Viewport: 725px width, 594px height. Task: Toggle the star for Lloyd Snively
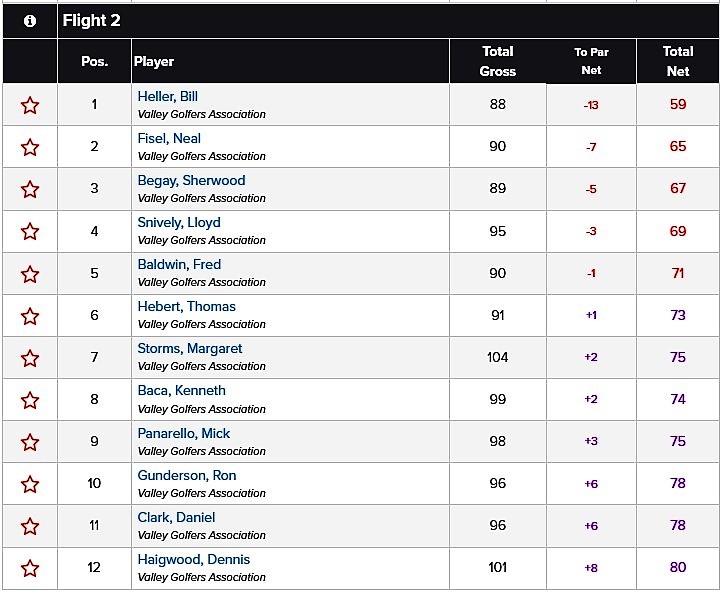(30, 232)
